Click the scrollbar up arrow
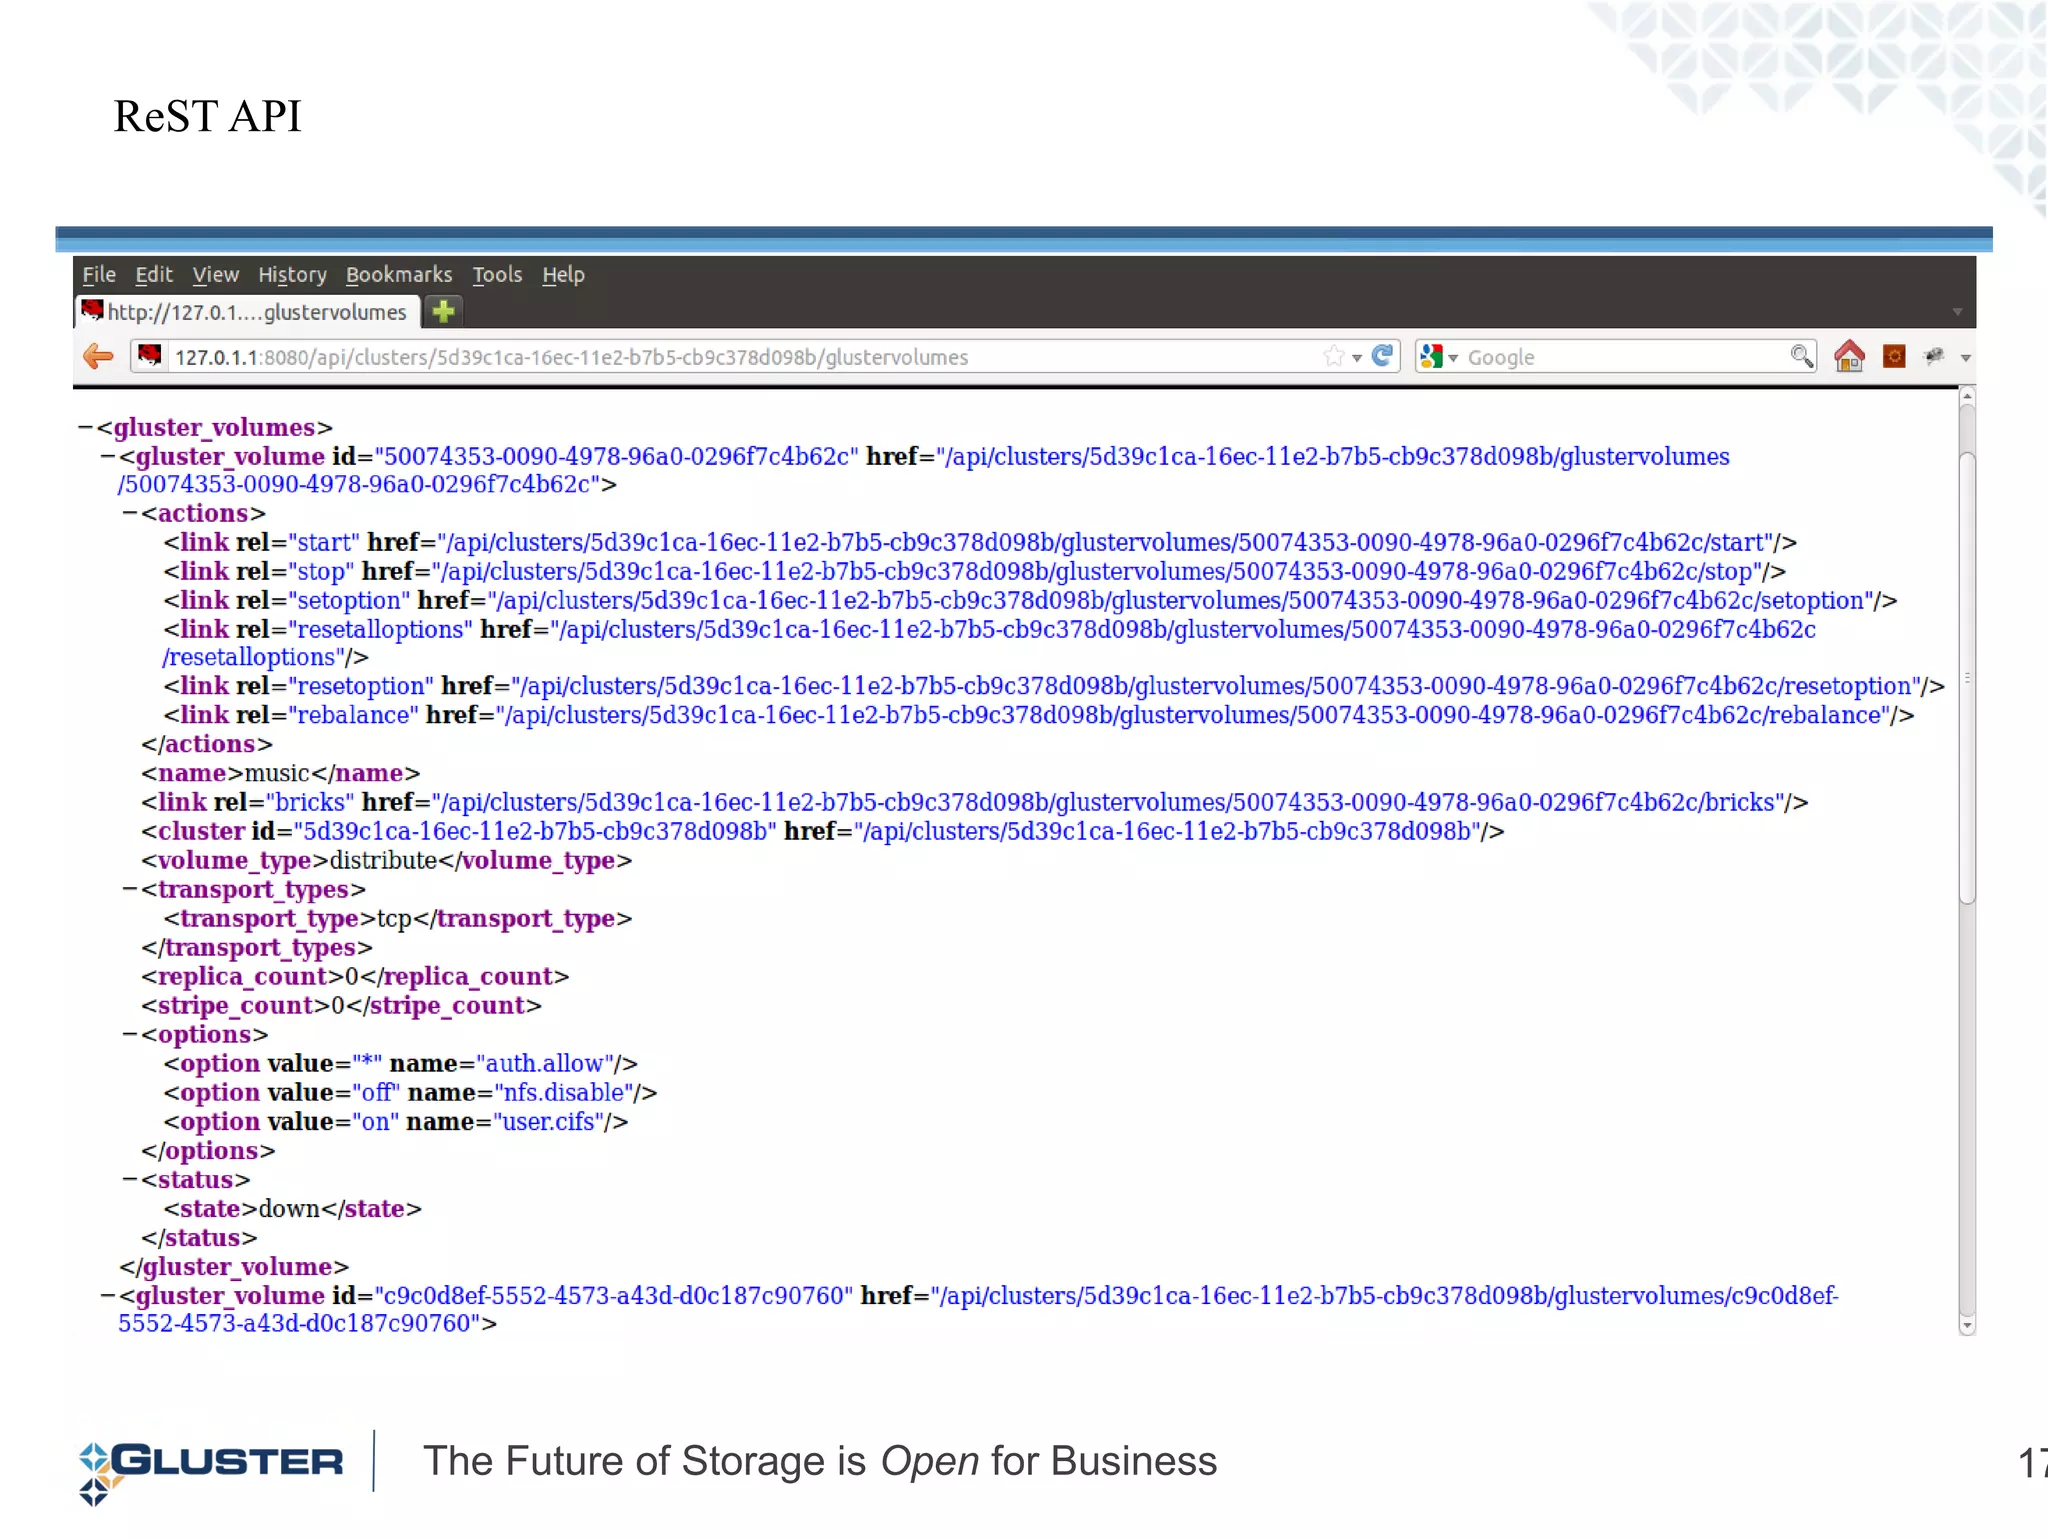Screen dimensions: 2048x1539 (x=1966, y=397)
